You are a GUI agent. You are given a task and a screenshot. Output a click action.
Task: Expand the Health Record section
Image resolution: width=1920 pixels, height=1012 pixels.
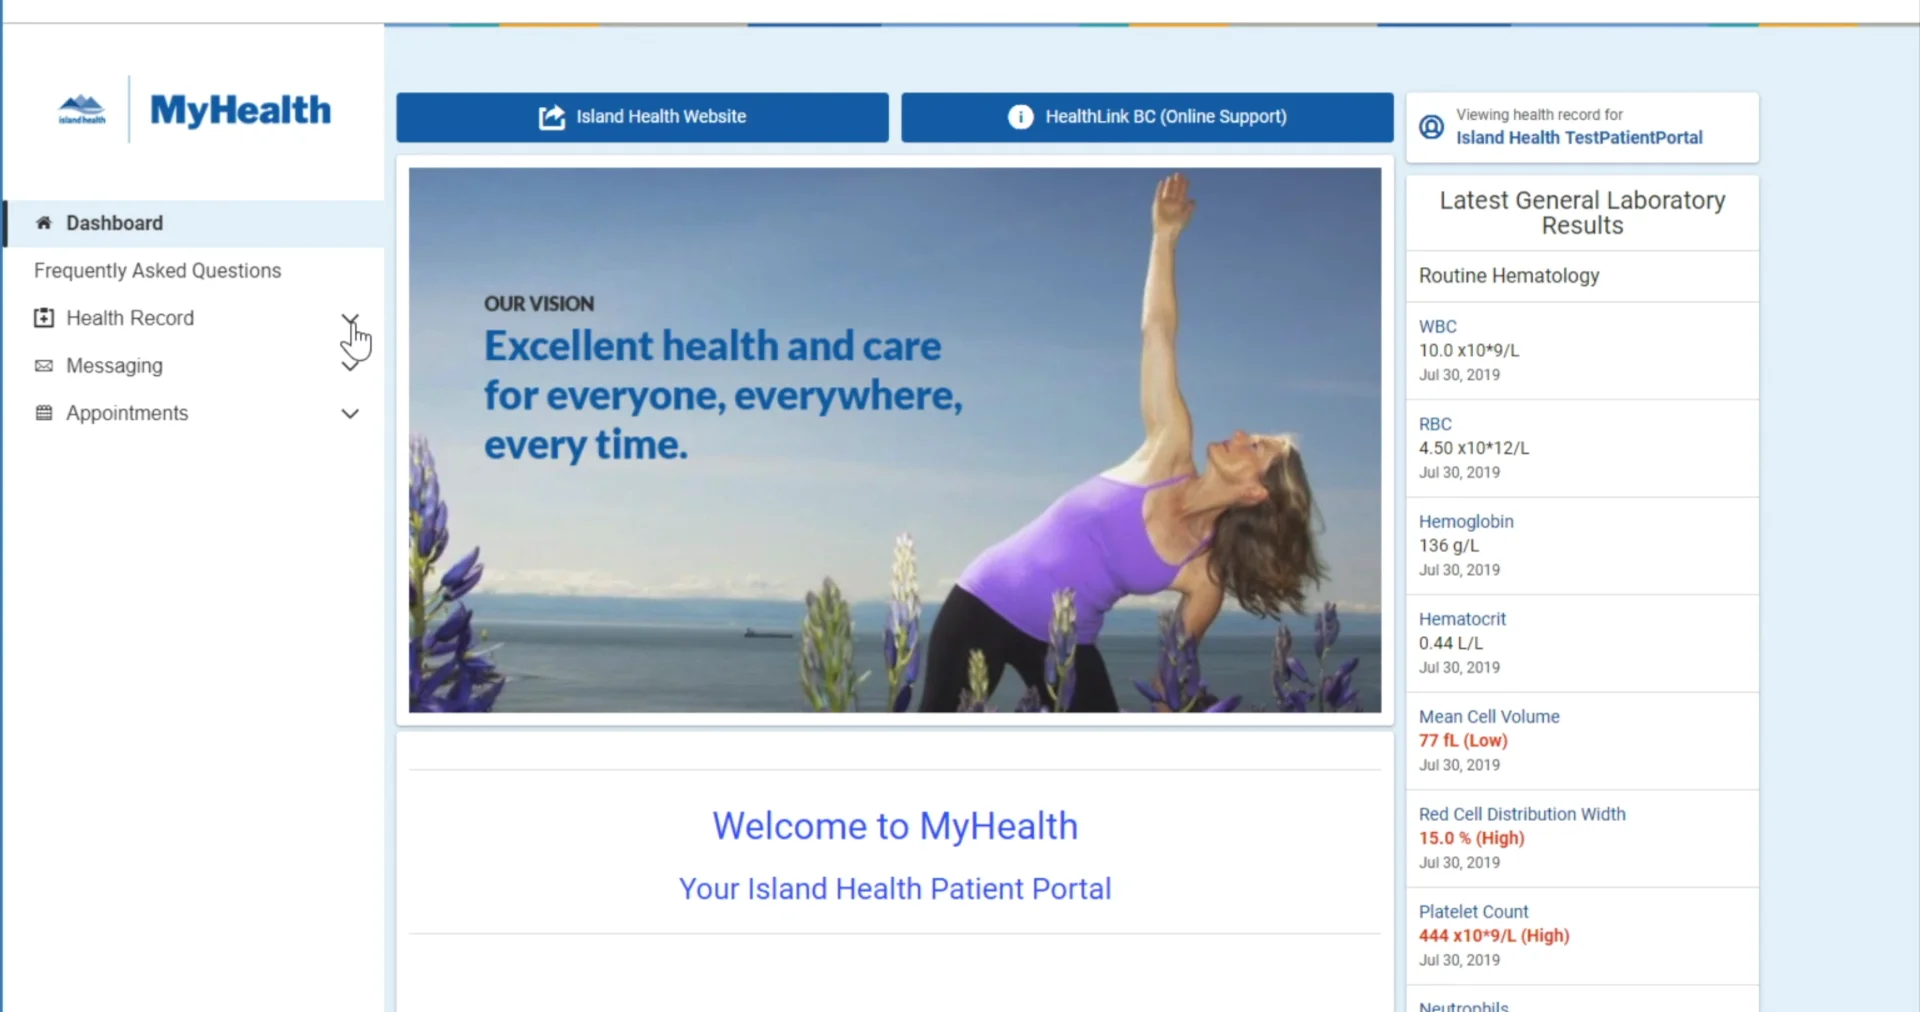point(350,318)
